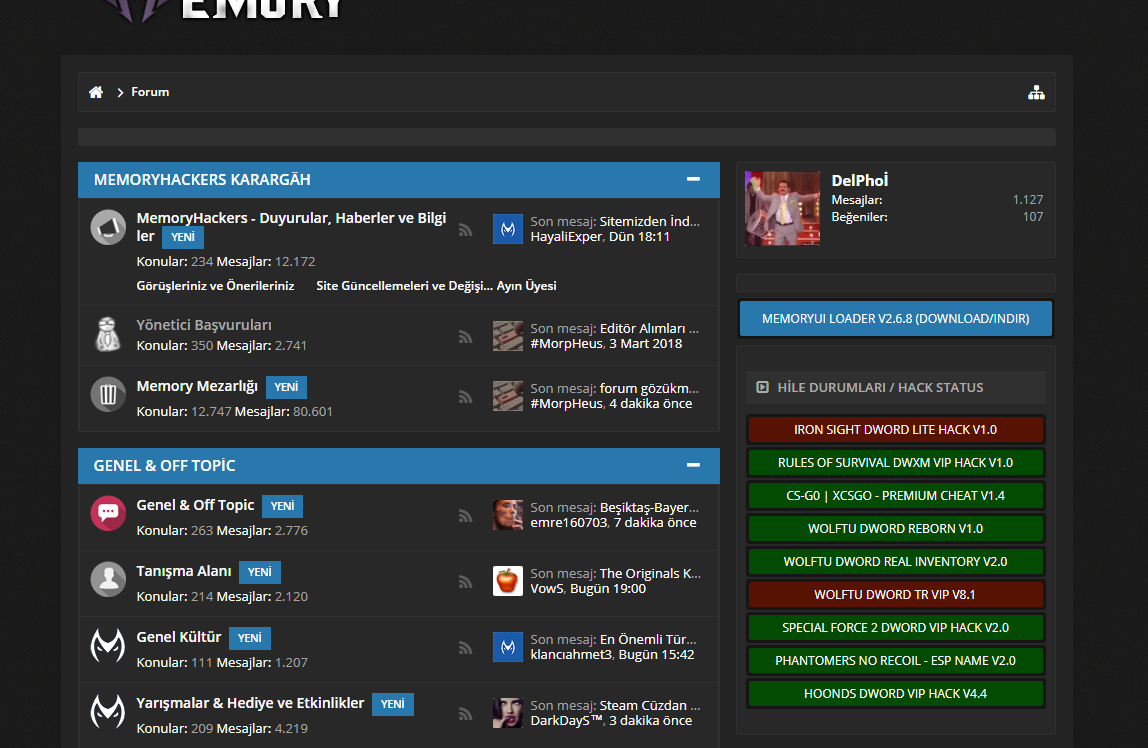Screen dimensions: 1148x748
Task: Click the Duyurular forum status icon
Action: [108, 227]
